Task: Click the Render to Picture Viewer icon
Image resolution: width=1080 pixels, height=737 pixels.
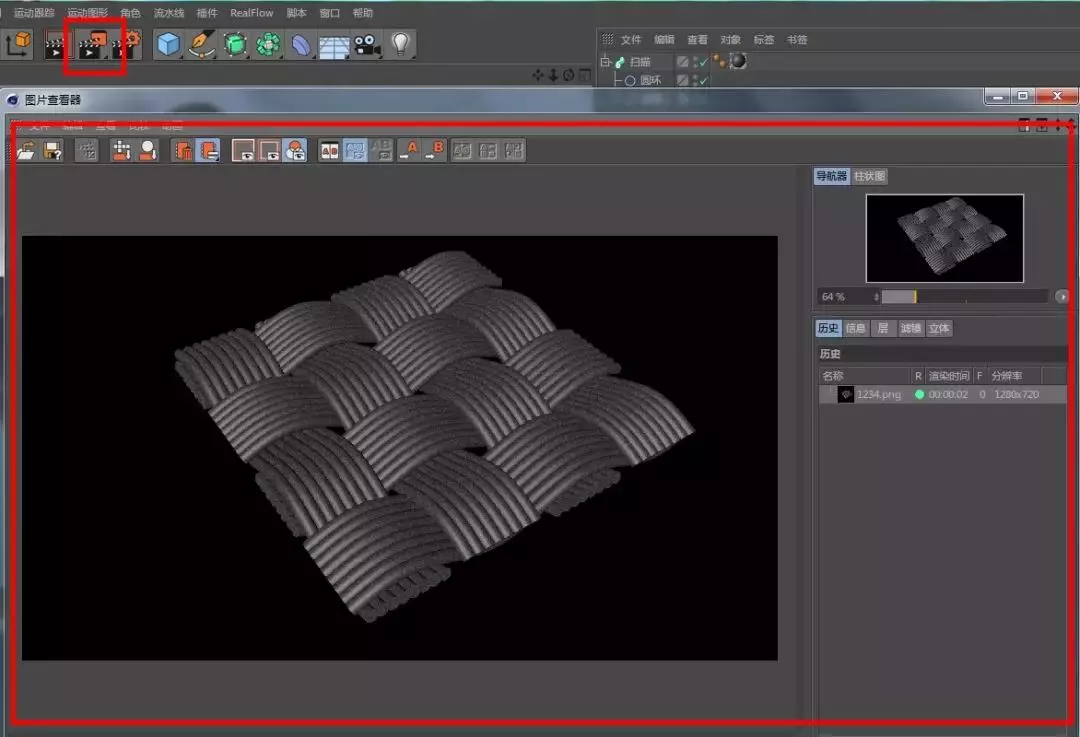Action: (x=92, y=46)
